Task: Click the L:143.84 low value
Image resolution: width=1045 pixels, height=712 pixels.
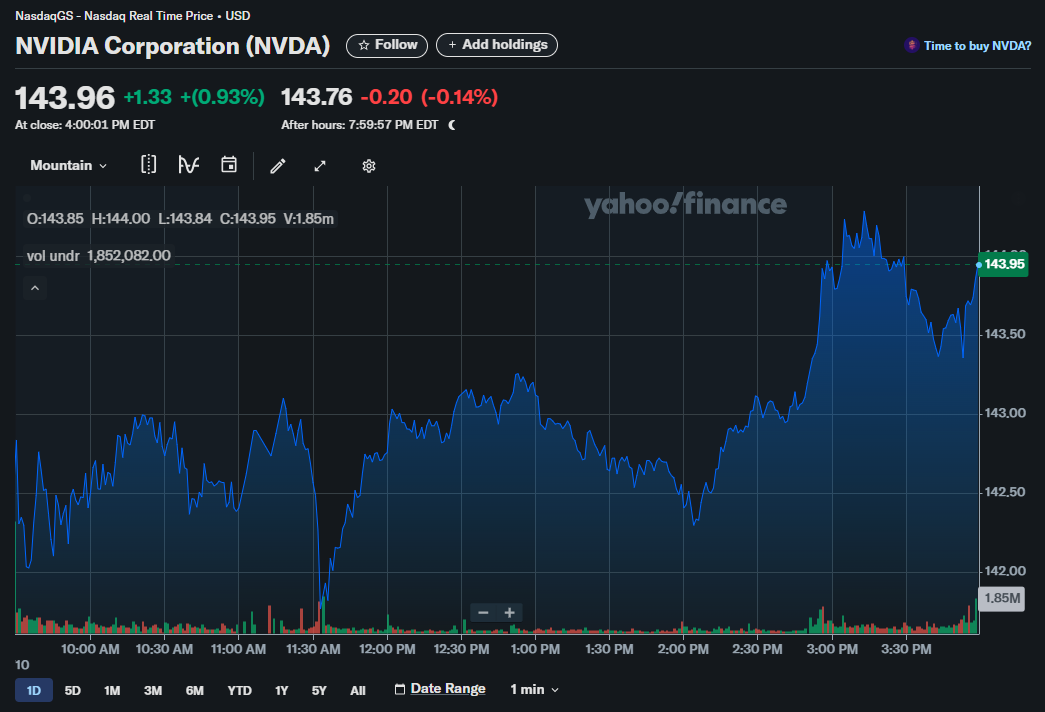Action: 185,219
